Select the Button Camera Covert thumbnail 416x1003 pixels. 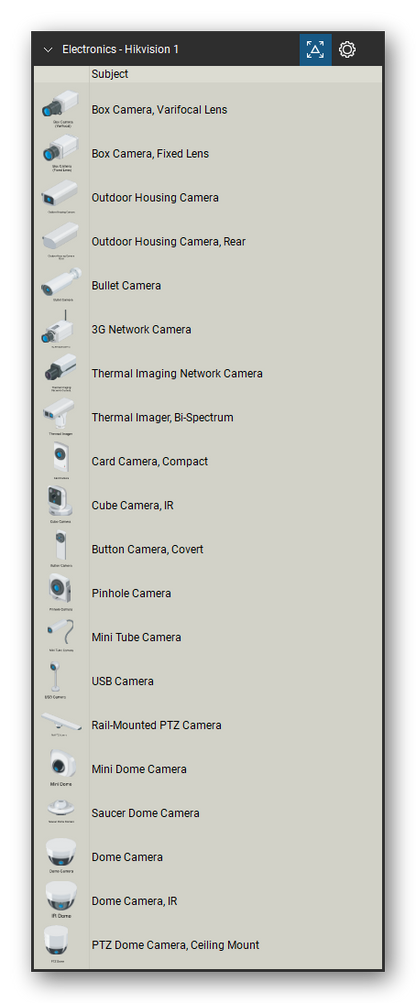click(x=61, y=549)
